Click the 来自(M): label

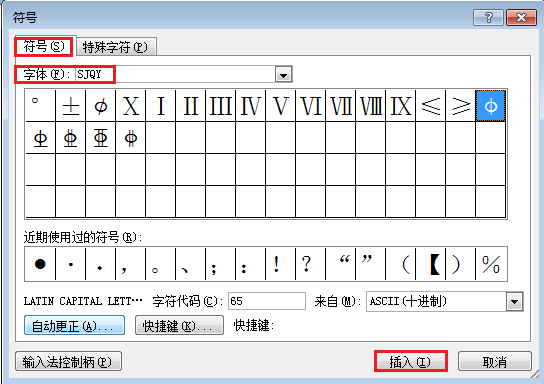[x=338, y=301]
